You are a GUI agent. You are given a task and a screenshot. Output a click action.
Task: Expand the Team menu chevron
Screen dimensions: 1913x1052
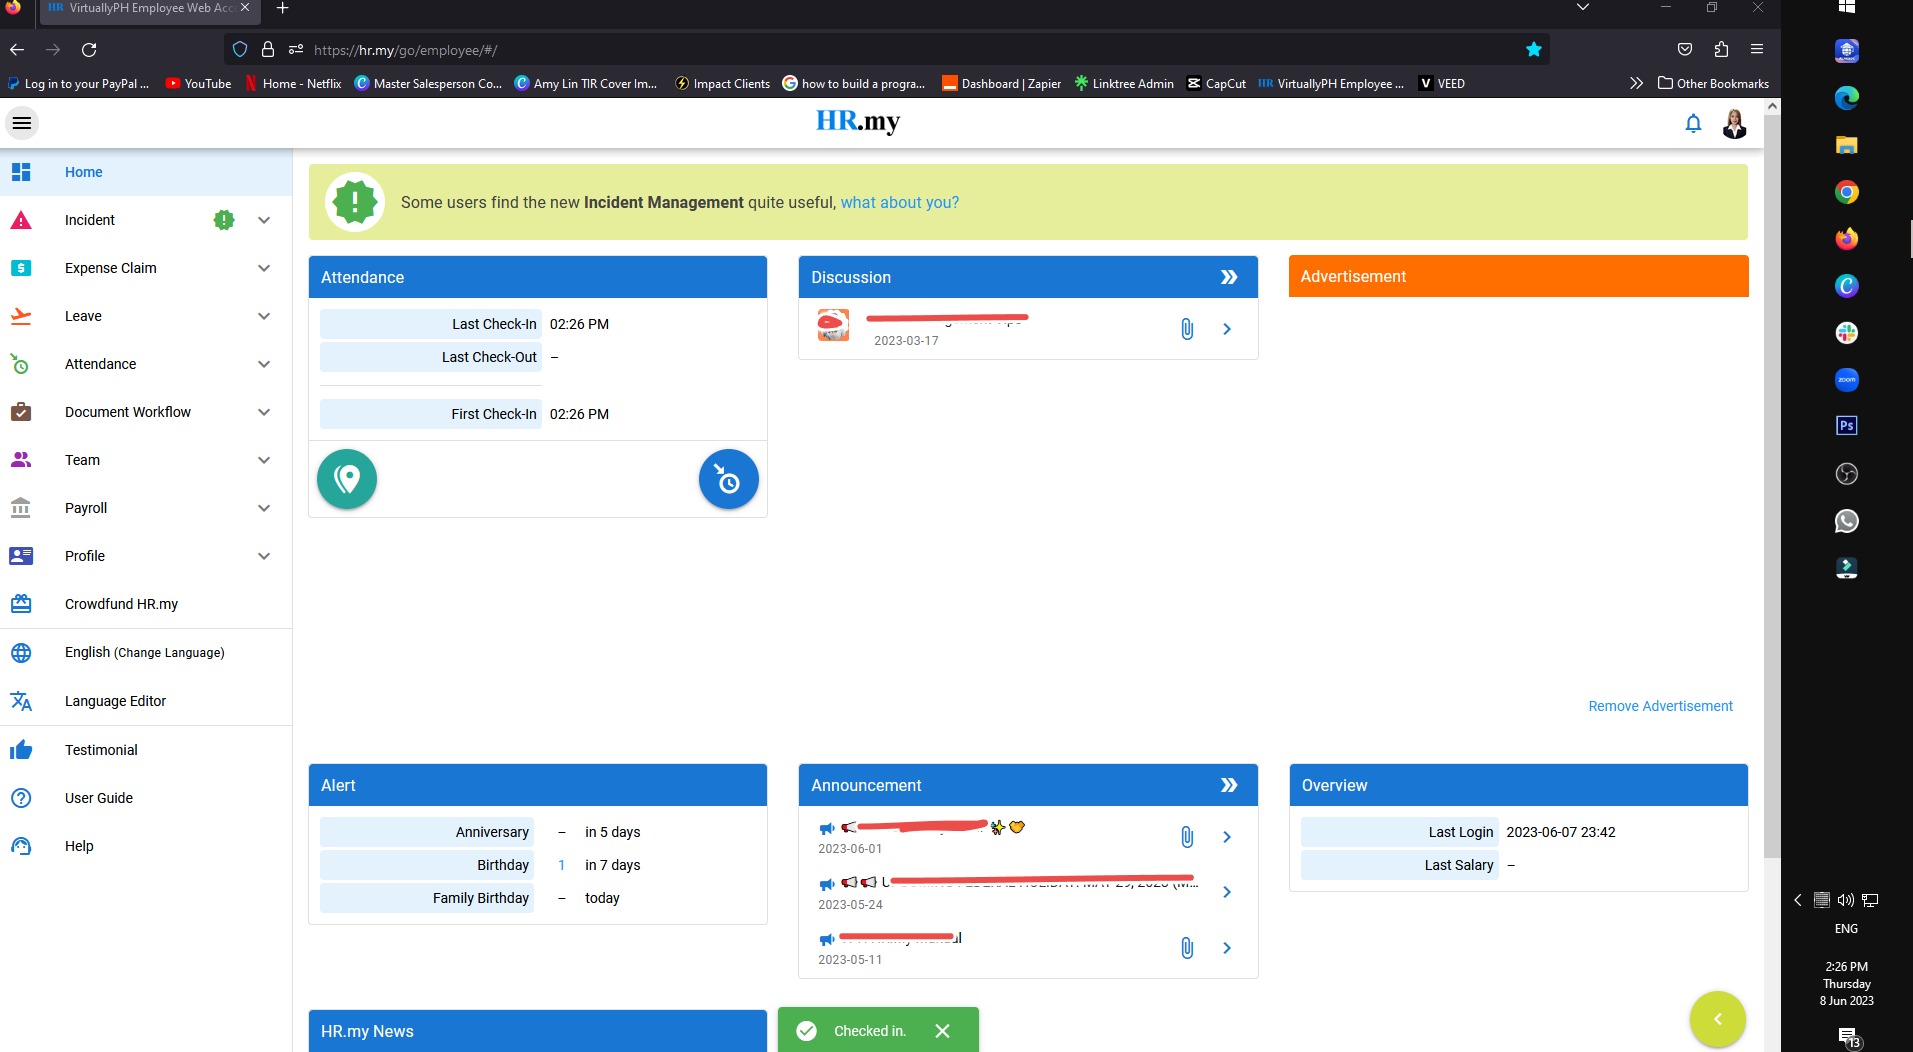(264, 460)
